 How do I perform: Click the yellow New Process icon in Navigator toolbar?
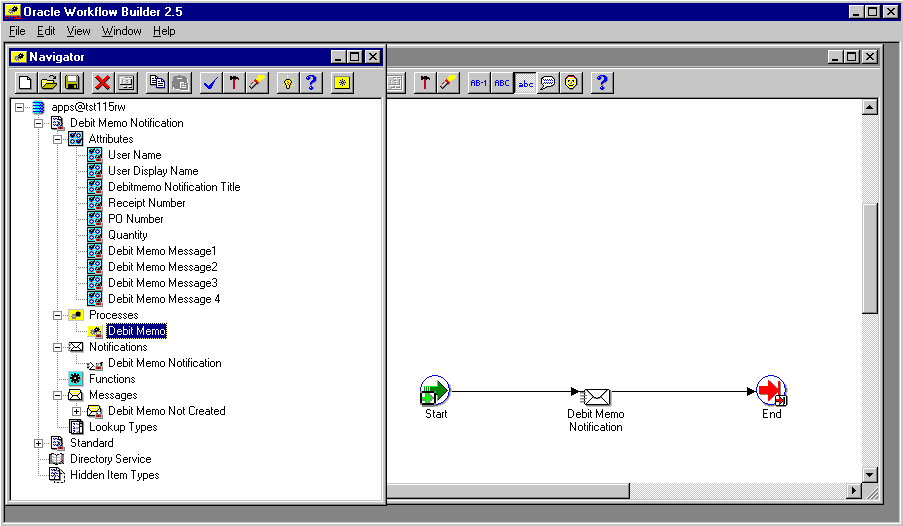coord(342,83)
